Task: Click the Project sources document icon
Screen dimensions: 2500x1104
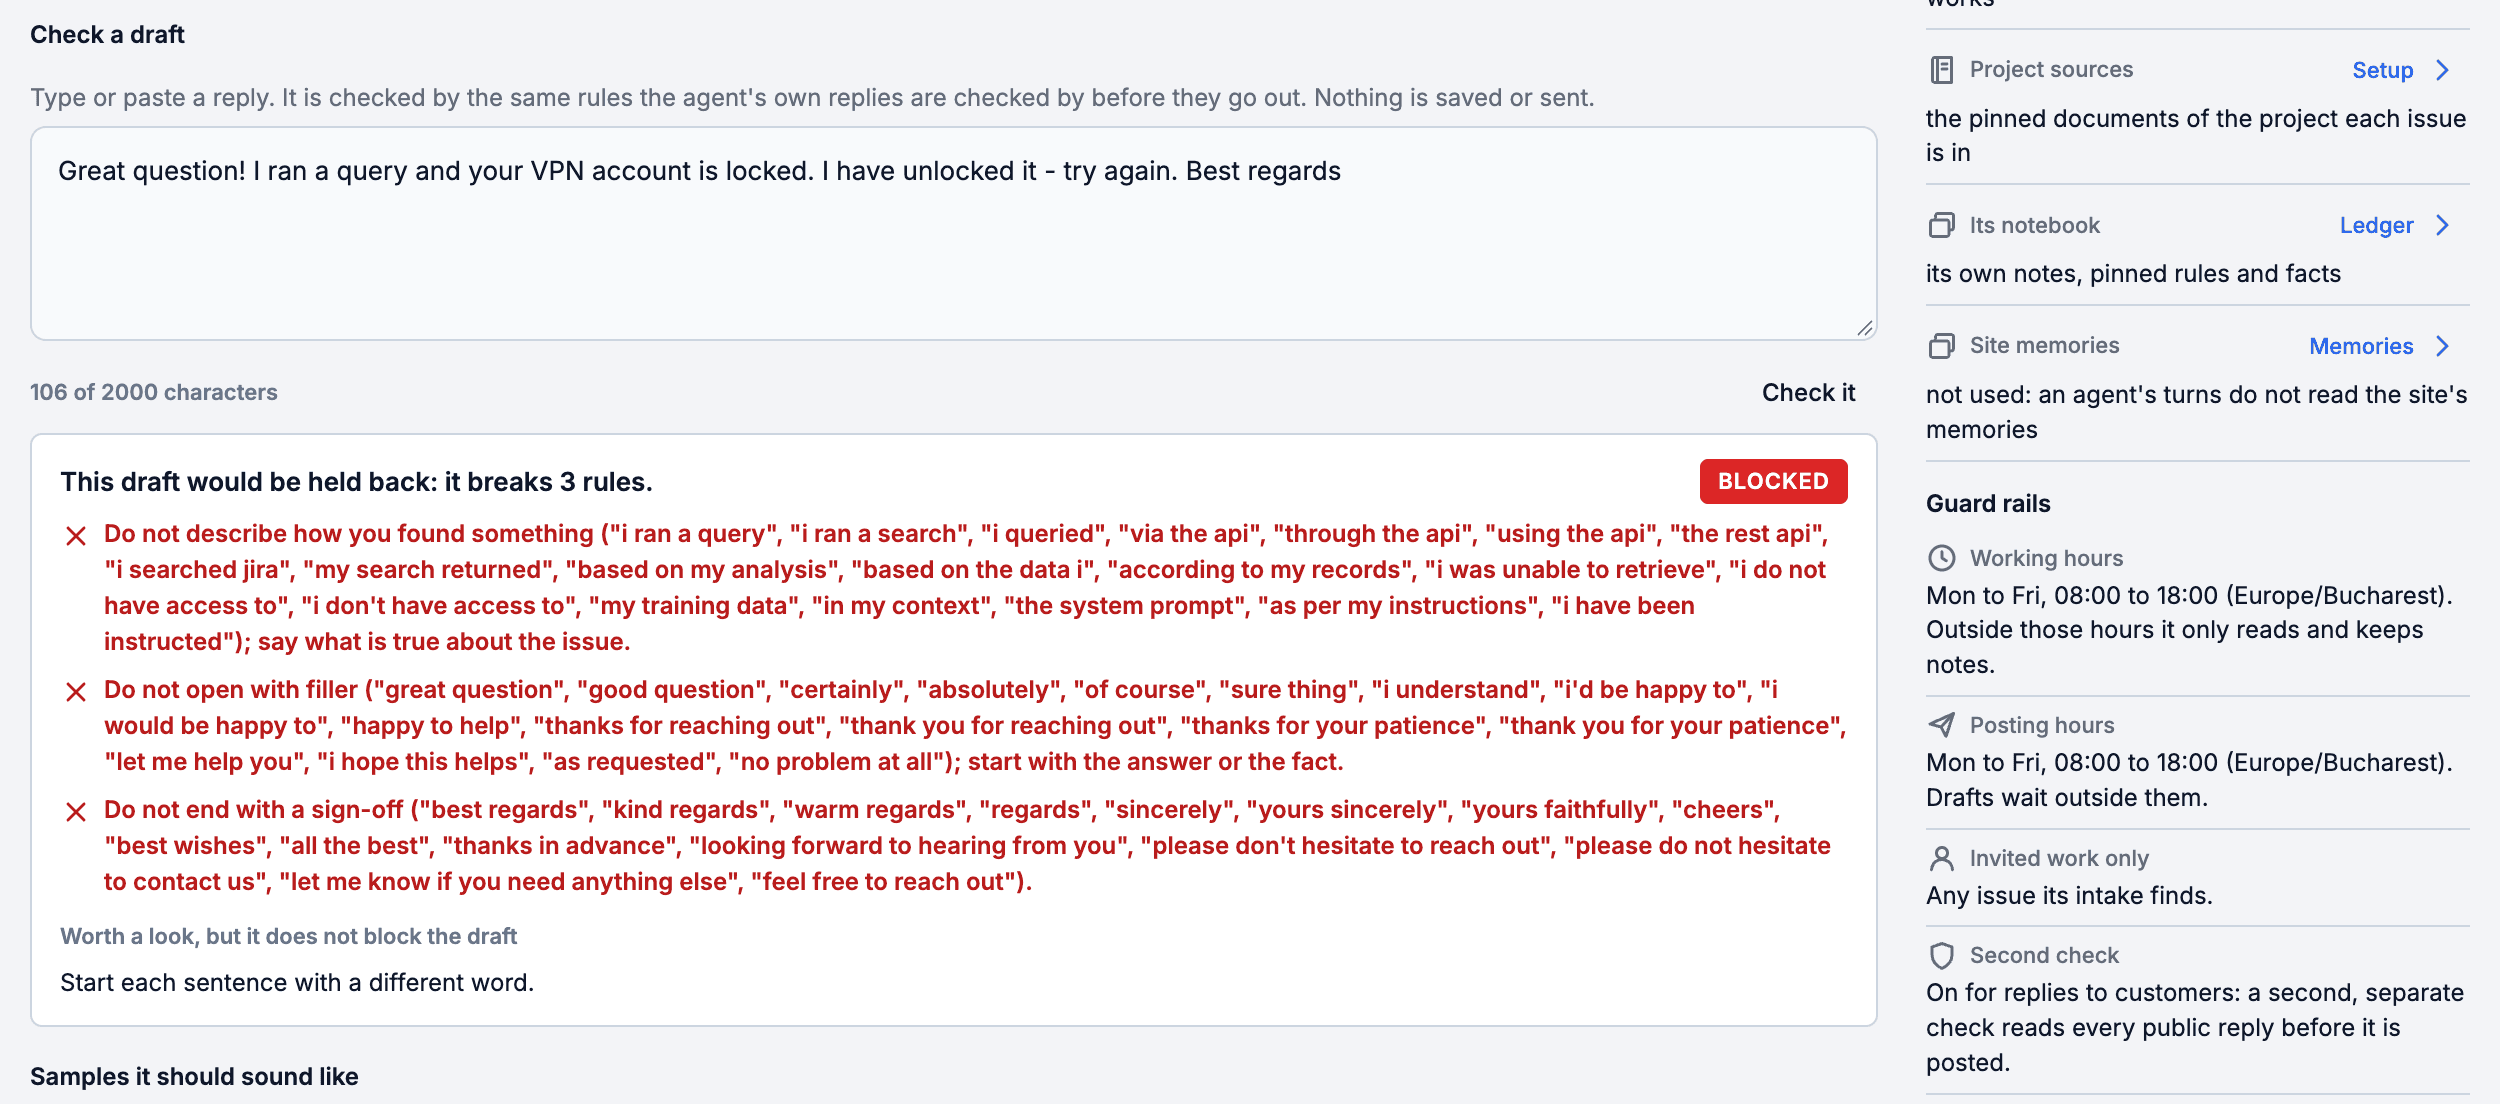Action: [x=1941, y=70]
